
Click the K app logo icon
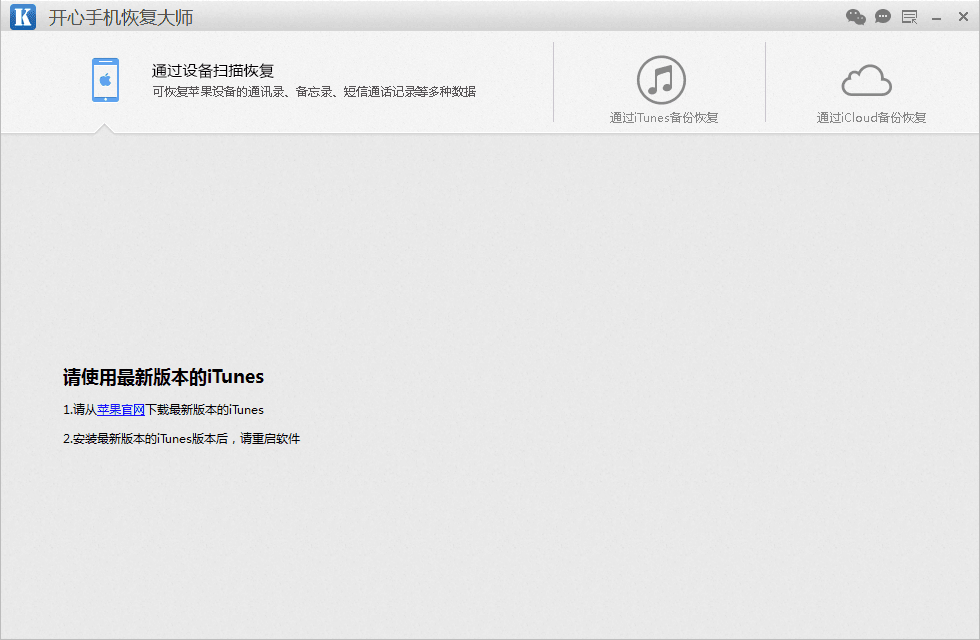coord(22,16)
